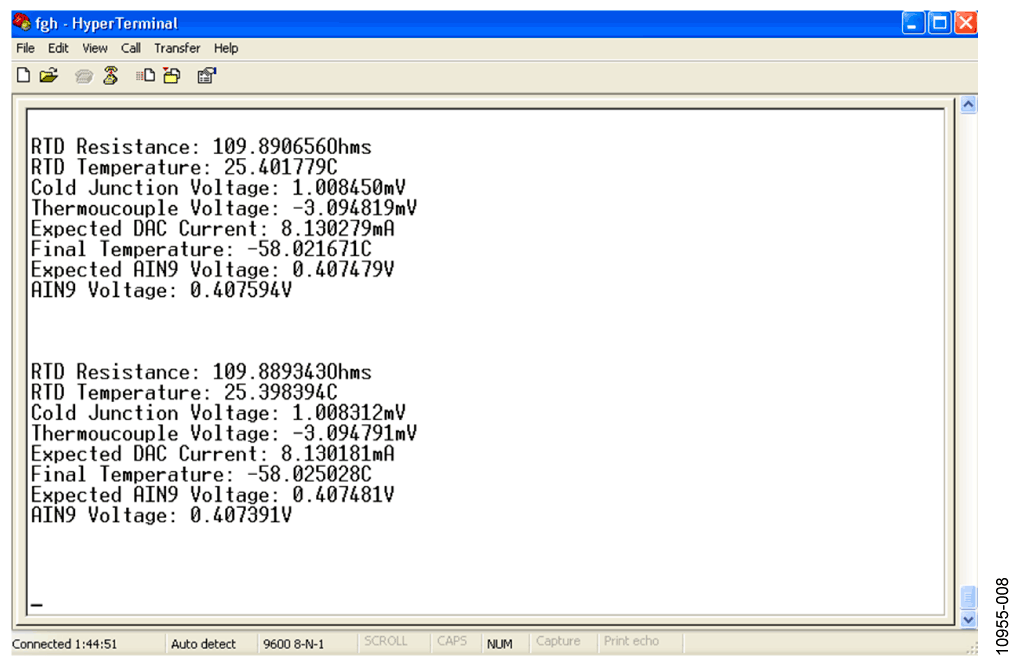Open the Transfer menu
1024x666 pixels.
[177, 48]
